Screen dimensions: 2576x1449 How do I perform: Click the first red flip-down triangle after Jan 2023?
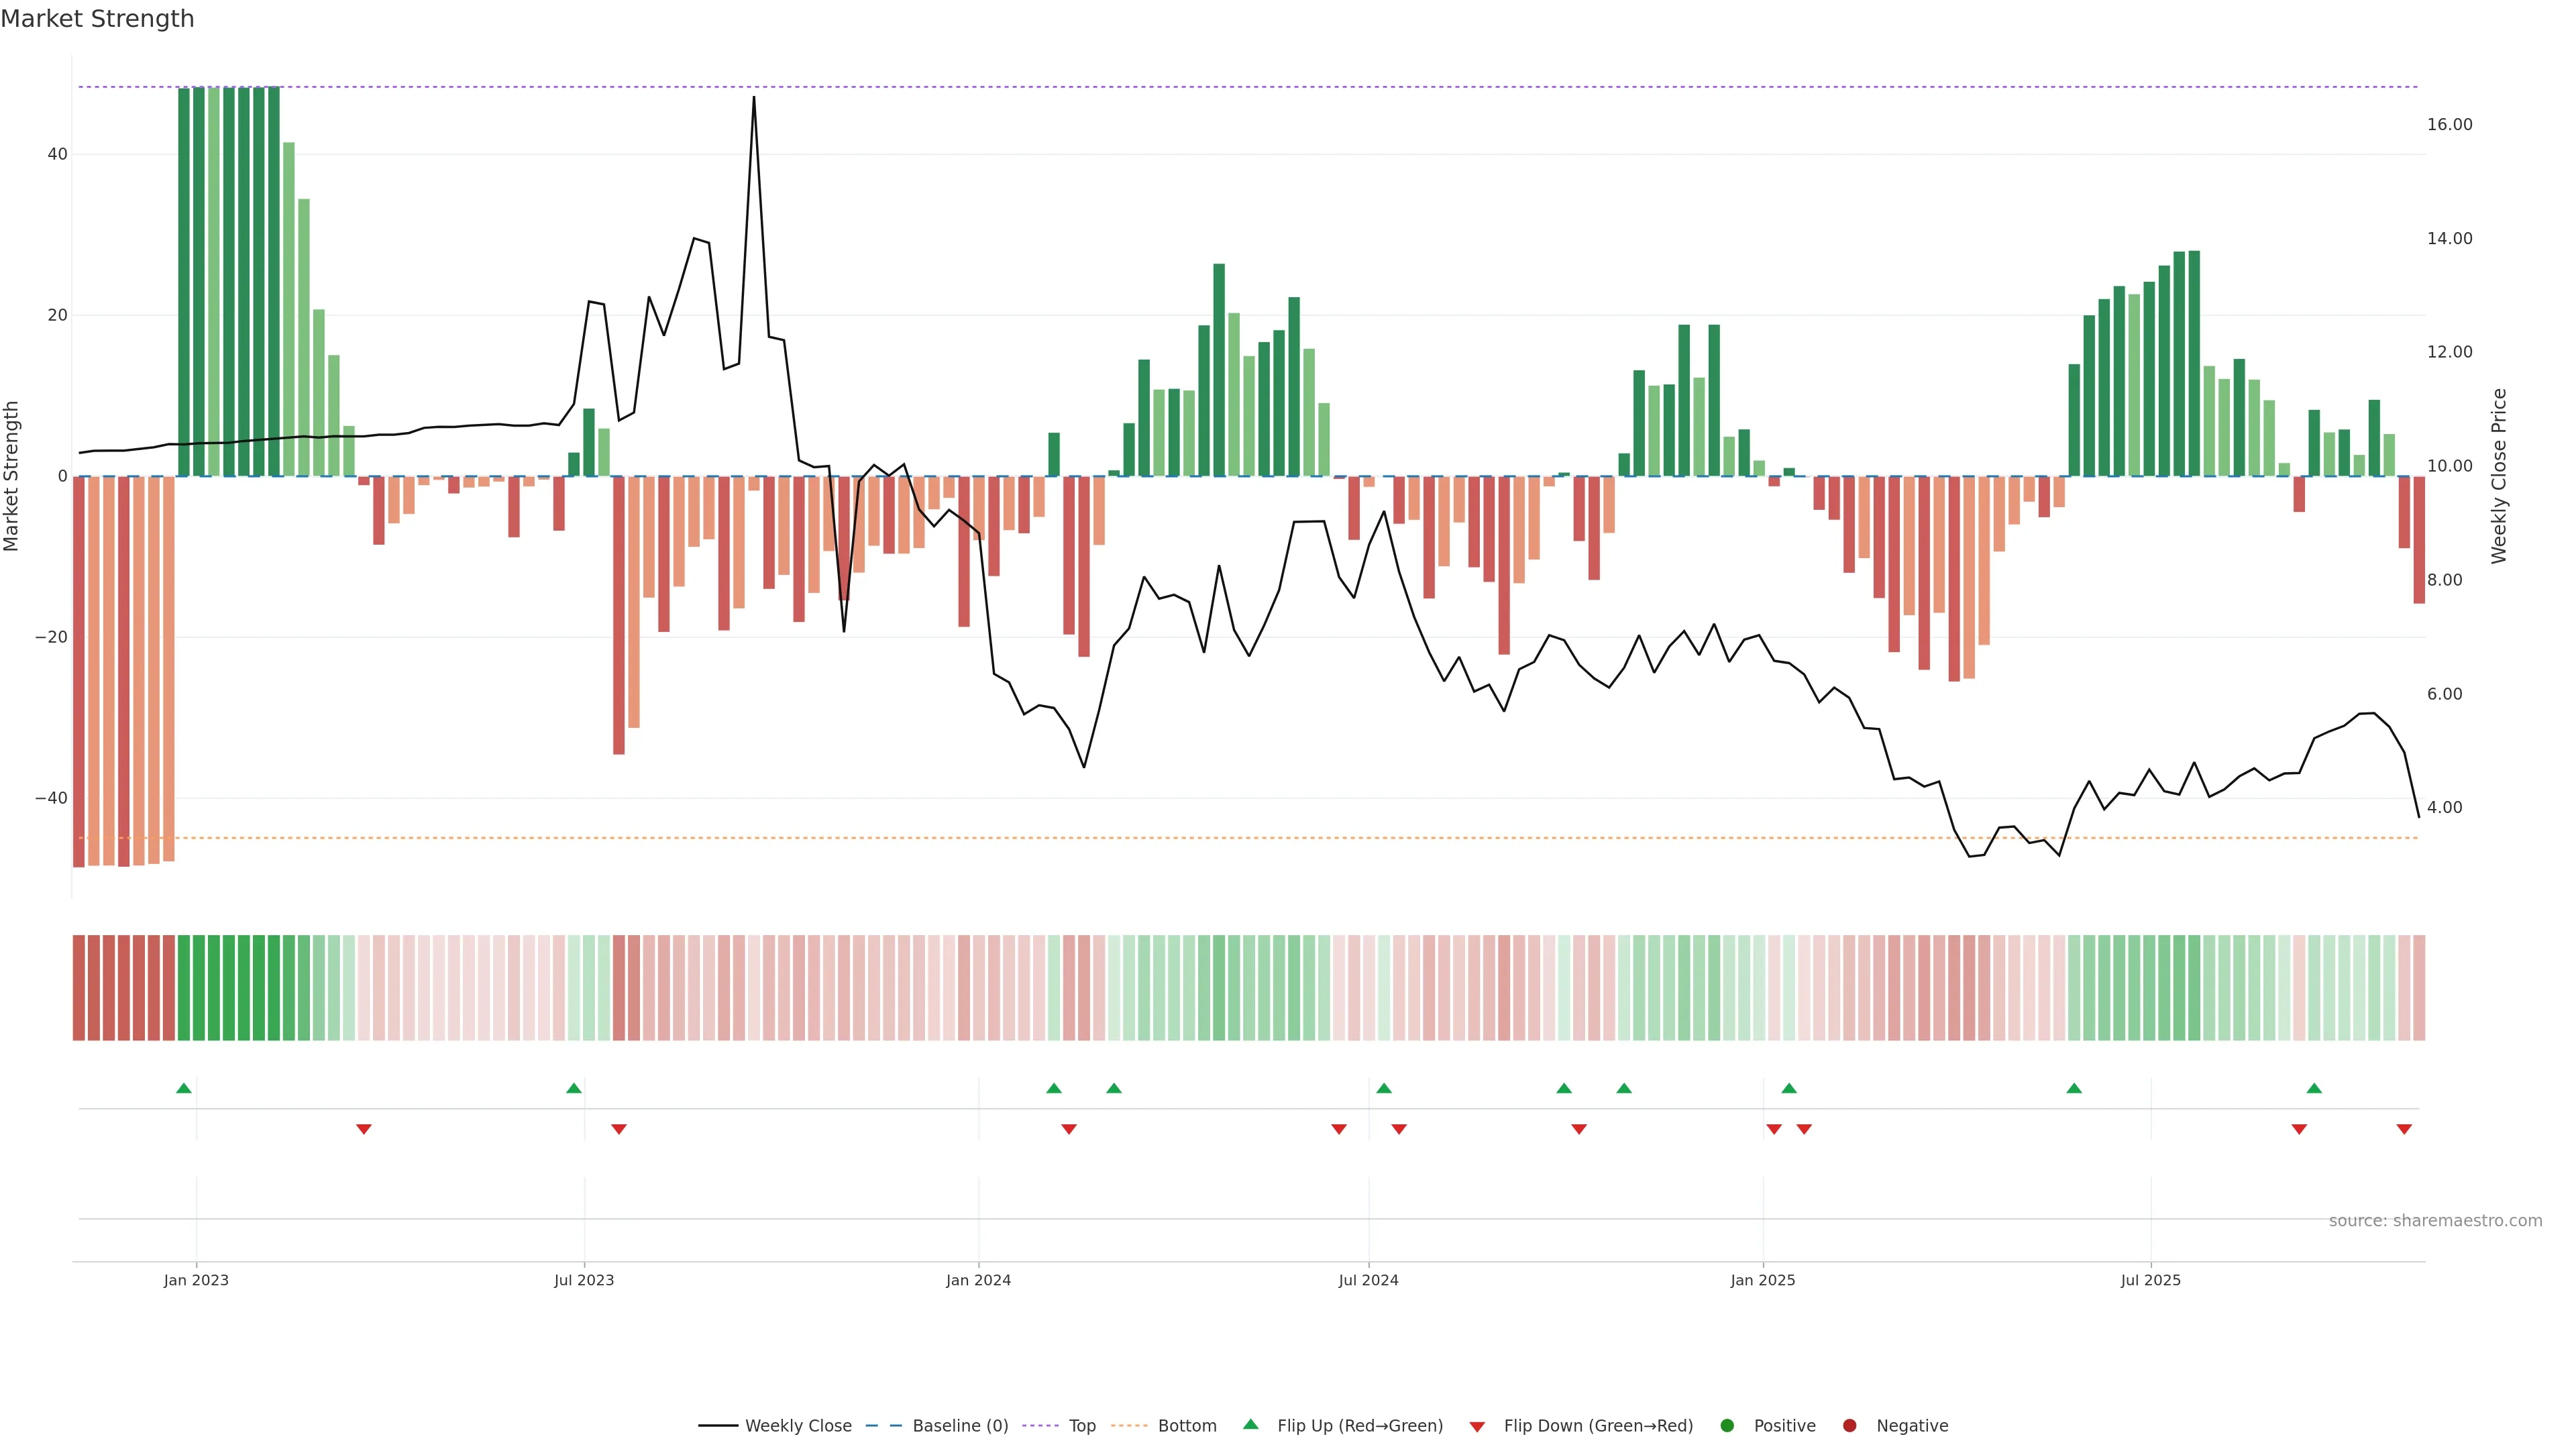tap(364, 1129)
